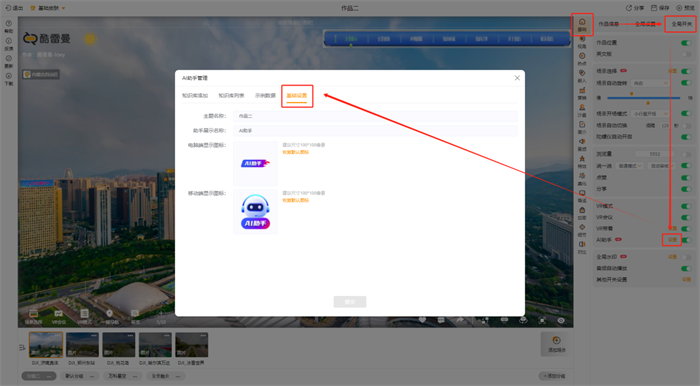Open the 基础 home icon in the side rail
Image resolution: width=700 pixels, height=386 pixels.
pyautogui.click(x=582, y=24)
